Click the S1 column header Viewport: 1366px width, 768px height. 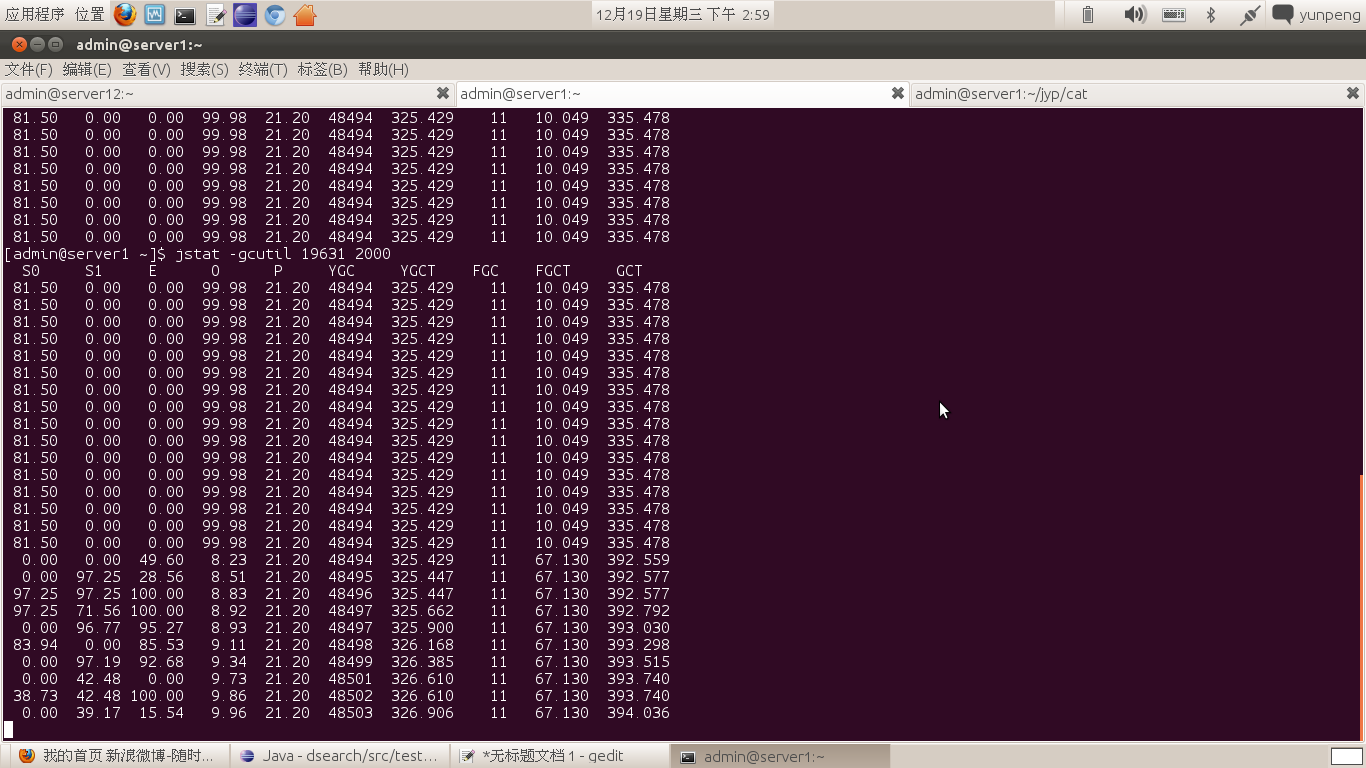point(94,271)
